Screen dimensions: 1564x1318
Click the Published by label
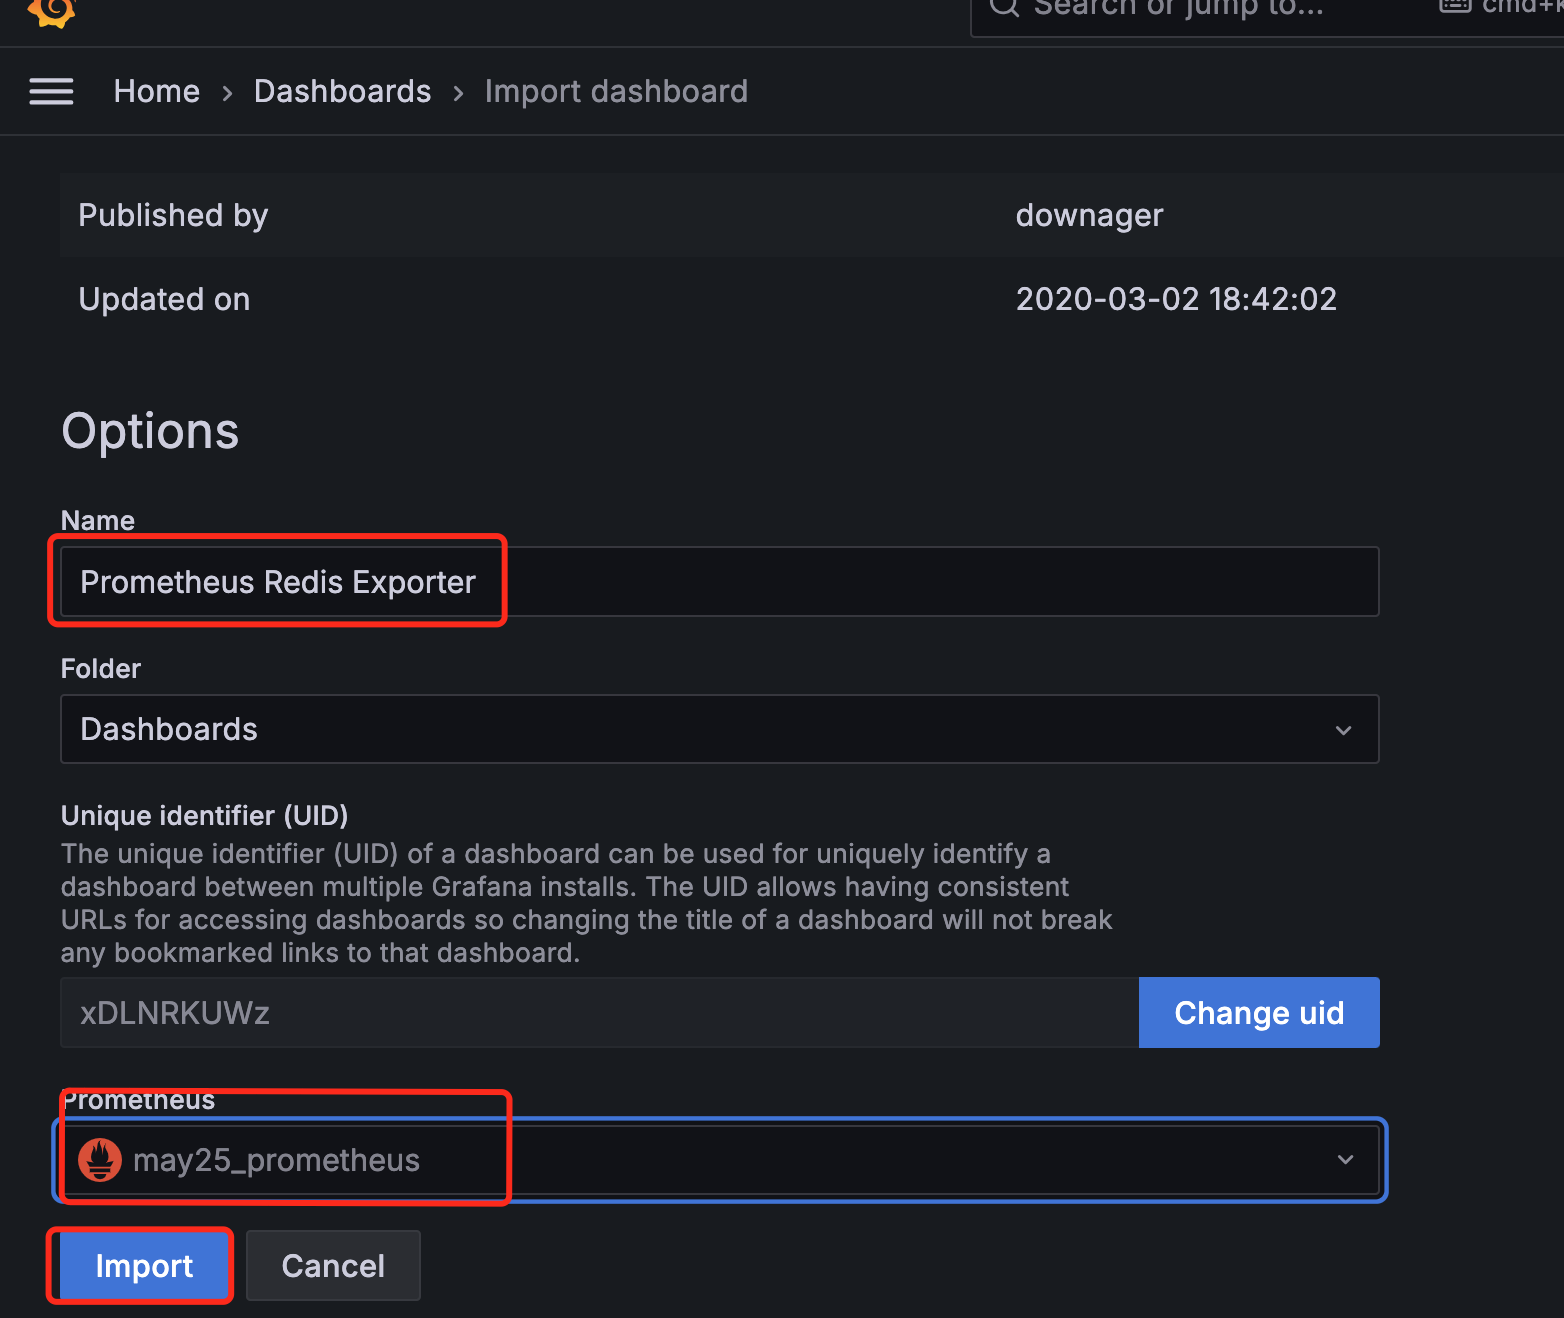173,216
